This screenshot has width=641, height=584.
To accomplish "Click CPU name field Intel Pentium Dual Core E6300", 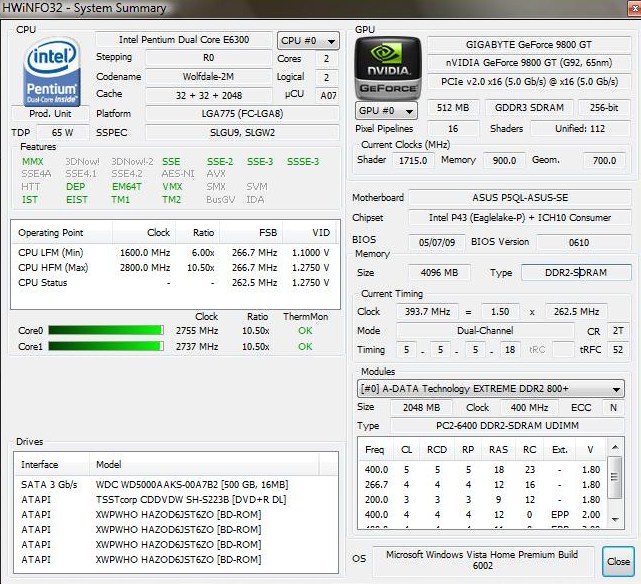I will (x=184, y=40).
